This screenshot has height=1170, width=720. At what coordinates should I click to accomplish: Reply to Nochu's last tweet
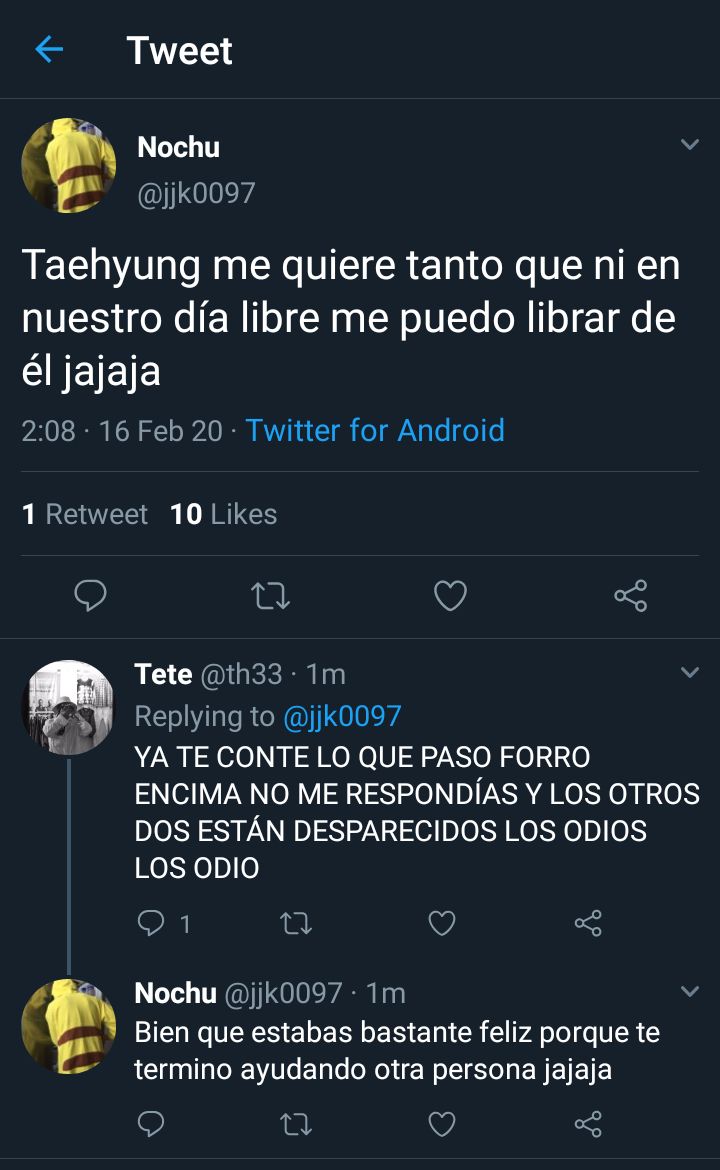(x=151, y=1123)
